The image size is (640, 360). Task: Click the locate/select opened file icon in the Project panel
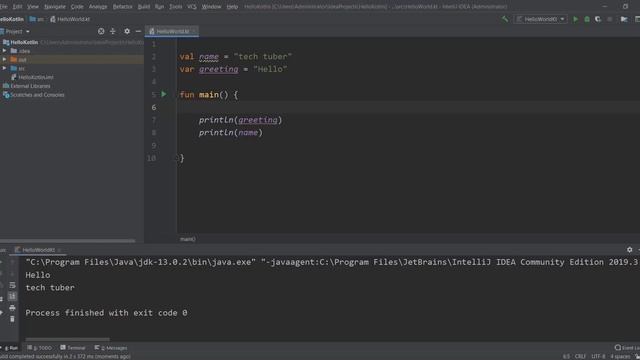tap(101, 31)
